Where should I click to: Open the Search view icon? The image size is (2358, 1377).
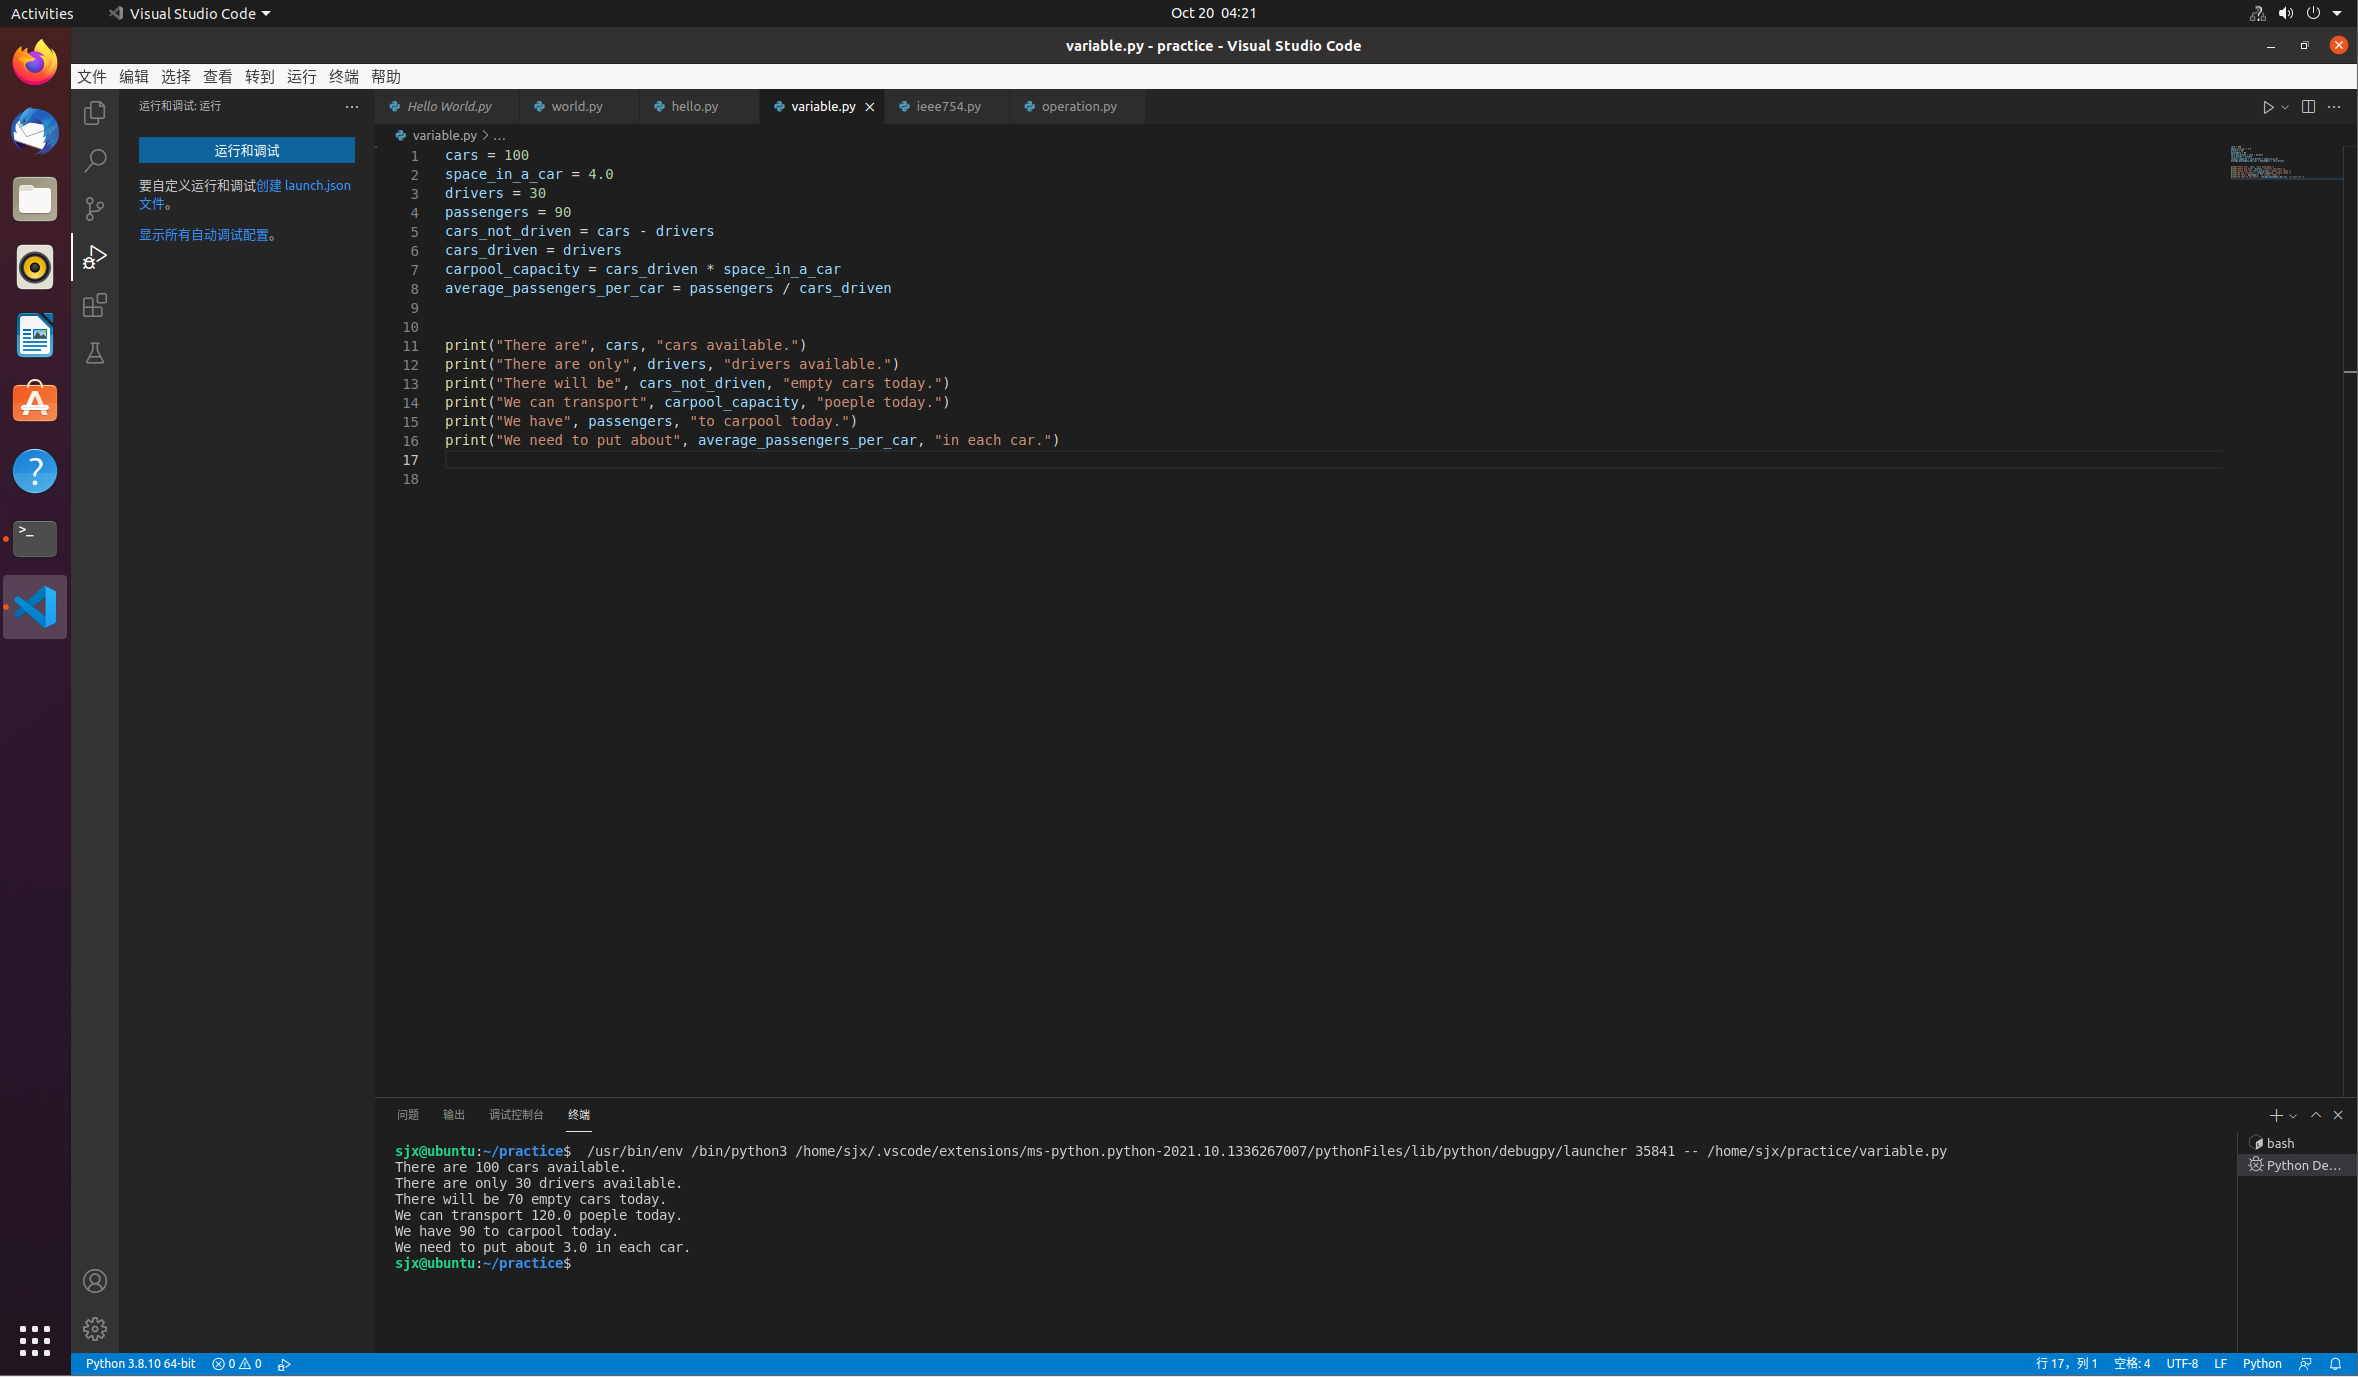[95, 161]
